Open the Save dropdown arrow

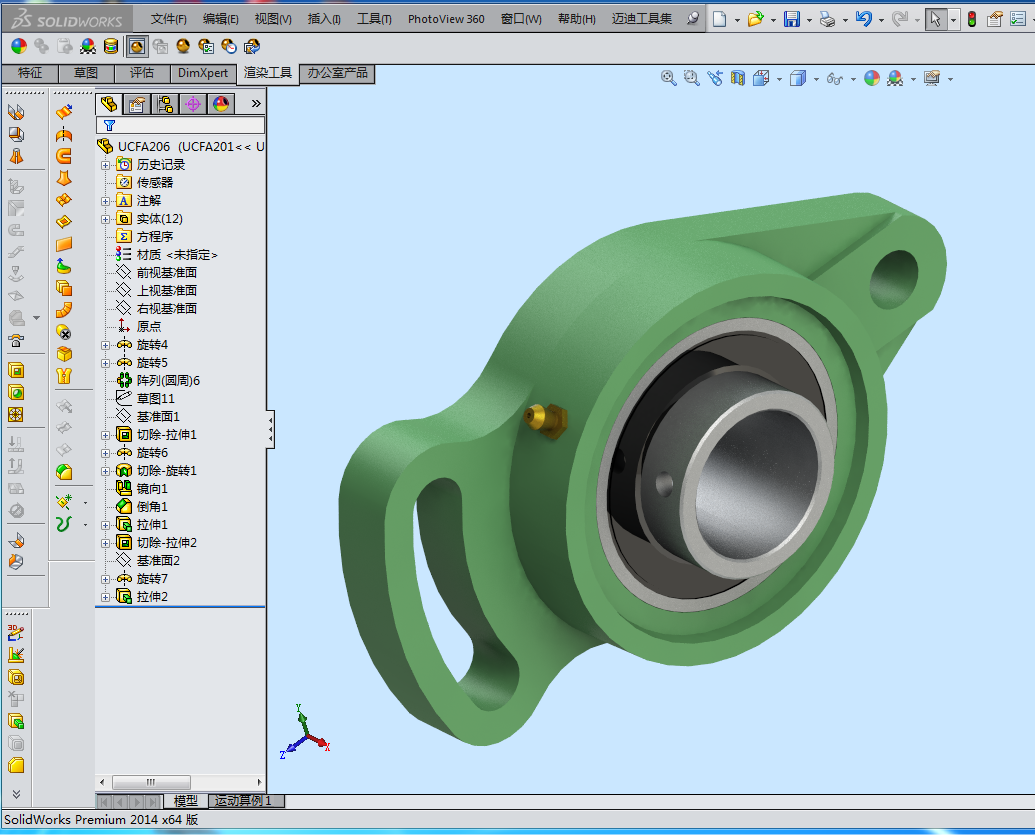pos(809,20)
